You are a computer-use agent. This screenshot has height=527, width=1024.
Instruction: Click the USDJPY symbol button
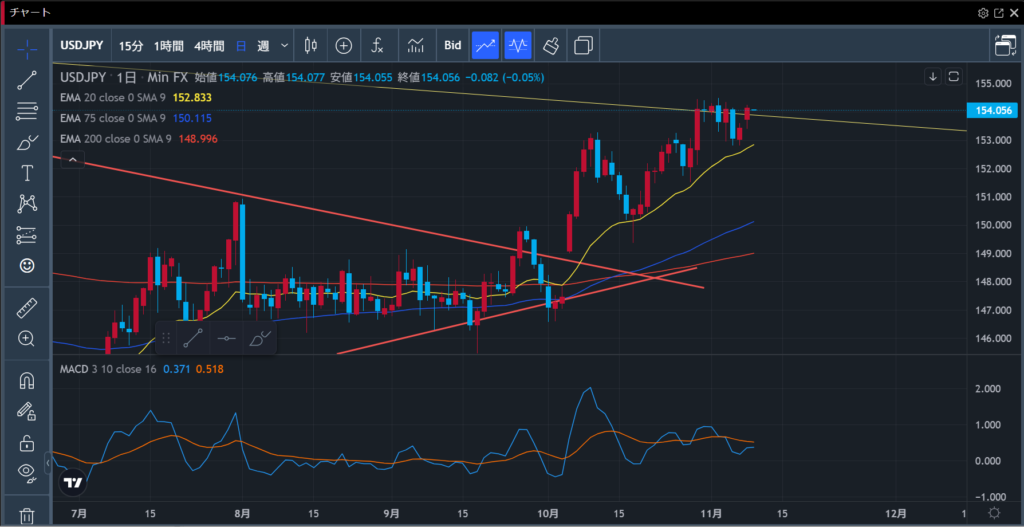click(84, 45)
